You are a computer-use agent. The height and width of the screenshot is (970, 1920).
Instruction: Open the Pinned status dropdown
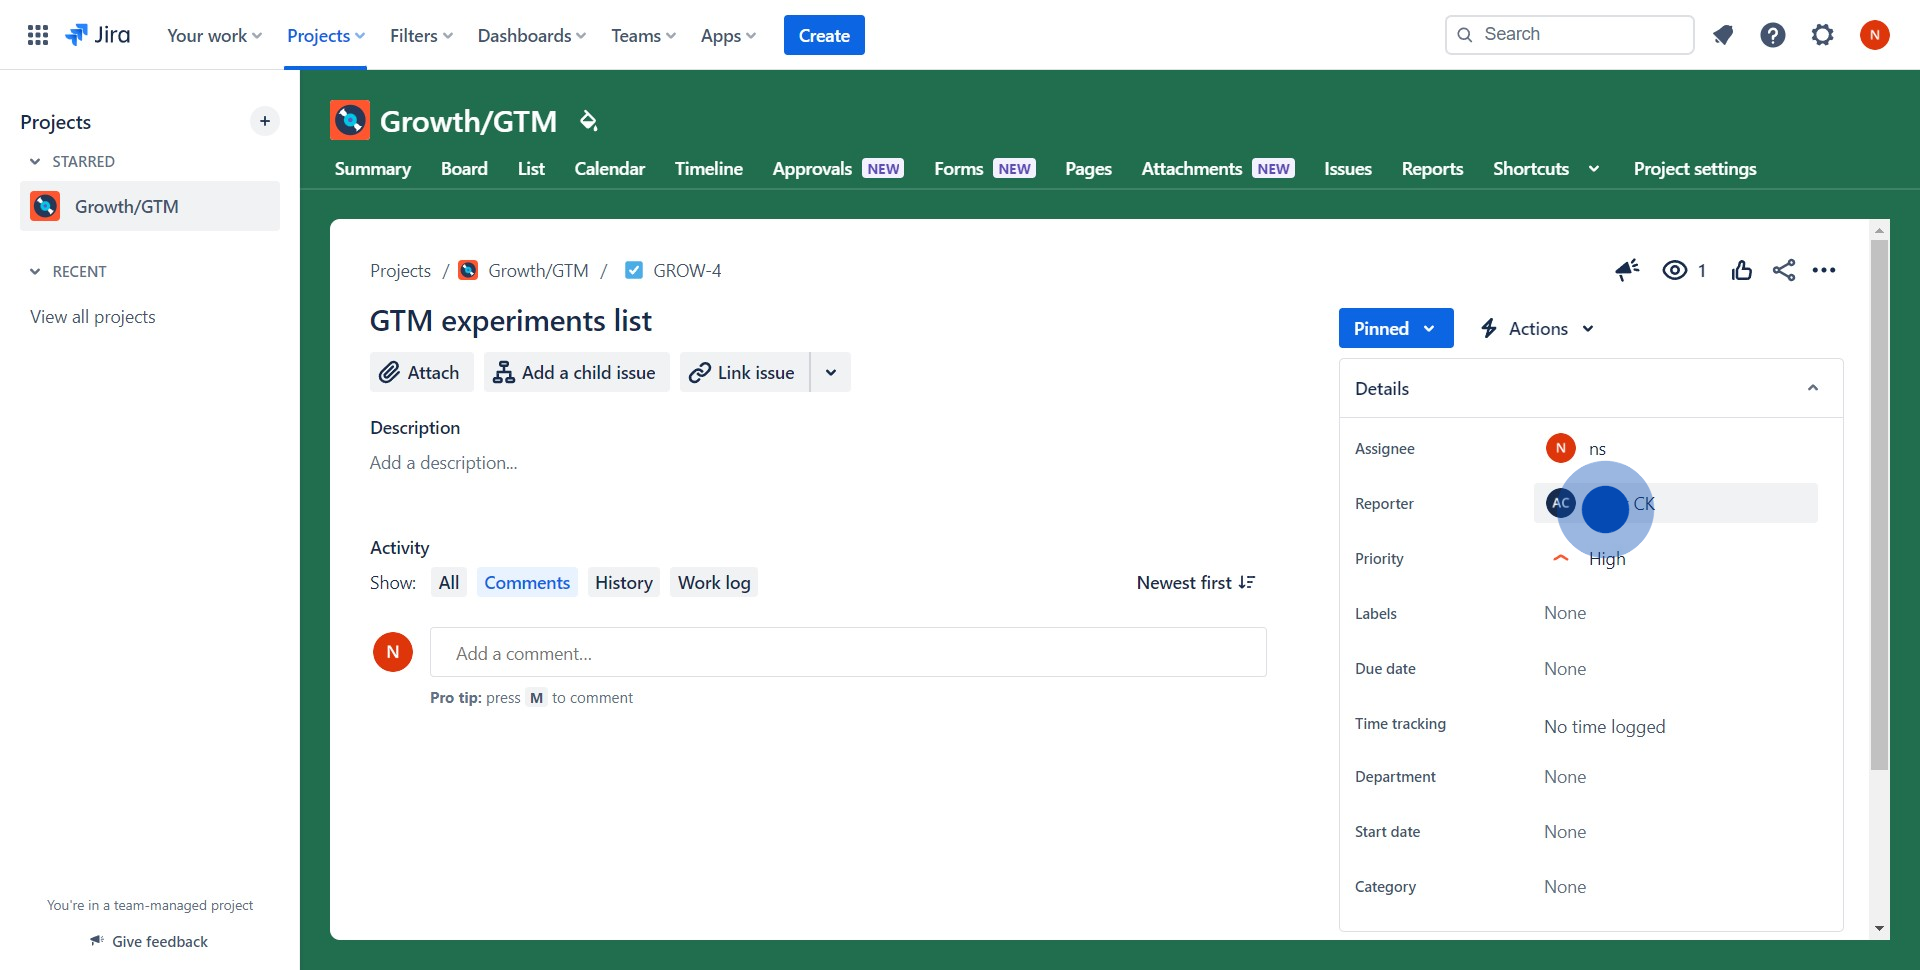1394,329
